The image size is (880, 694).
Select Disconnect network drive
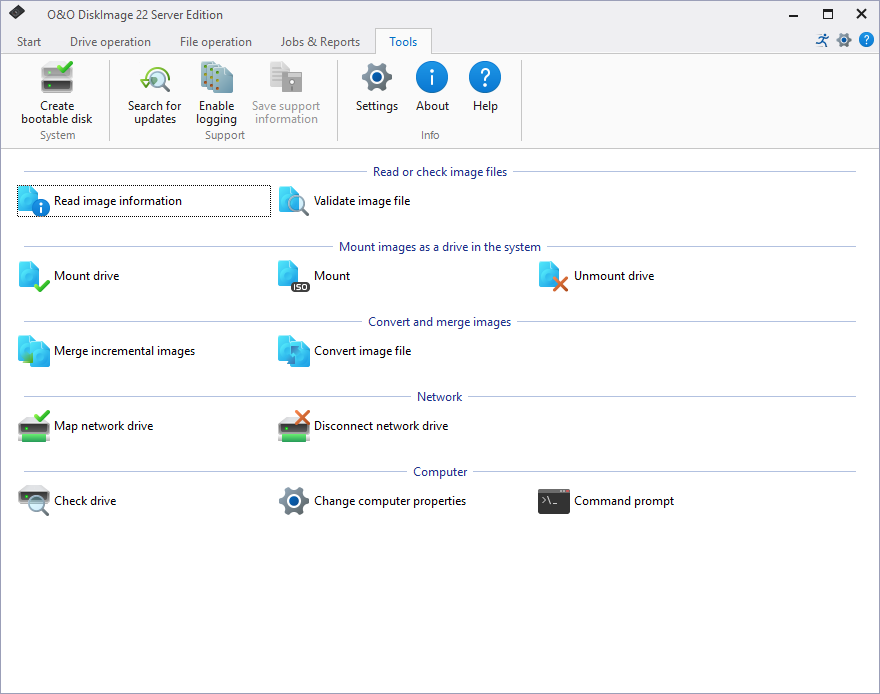pos(380,426)
